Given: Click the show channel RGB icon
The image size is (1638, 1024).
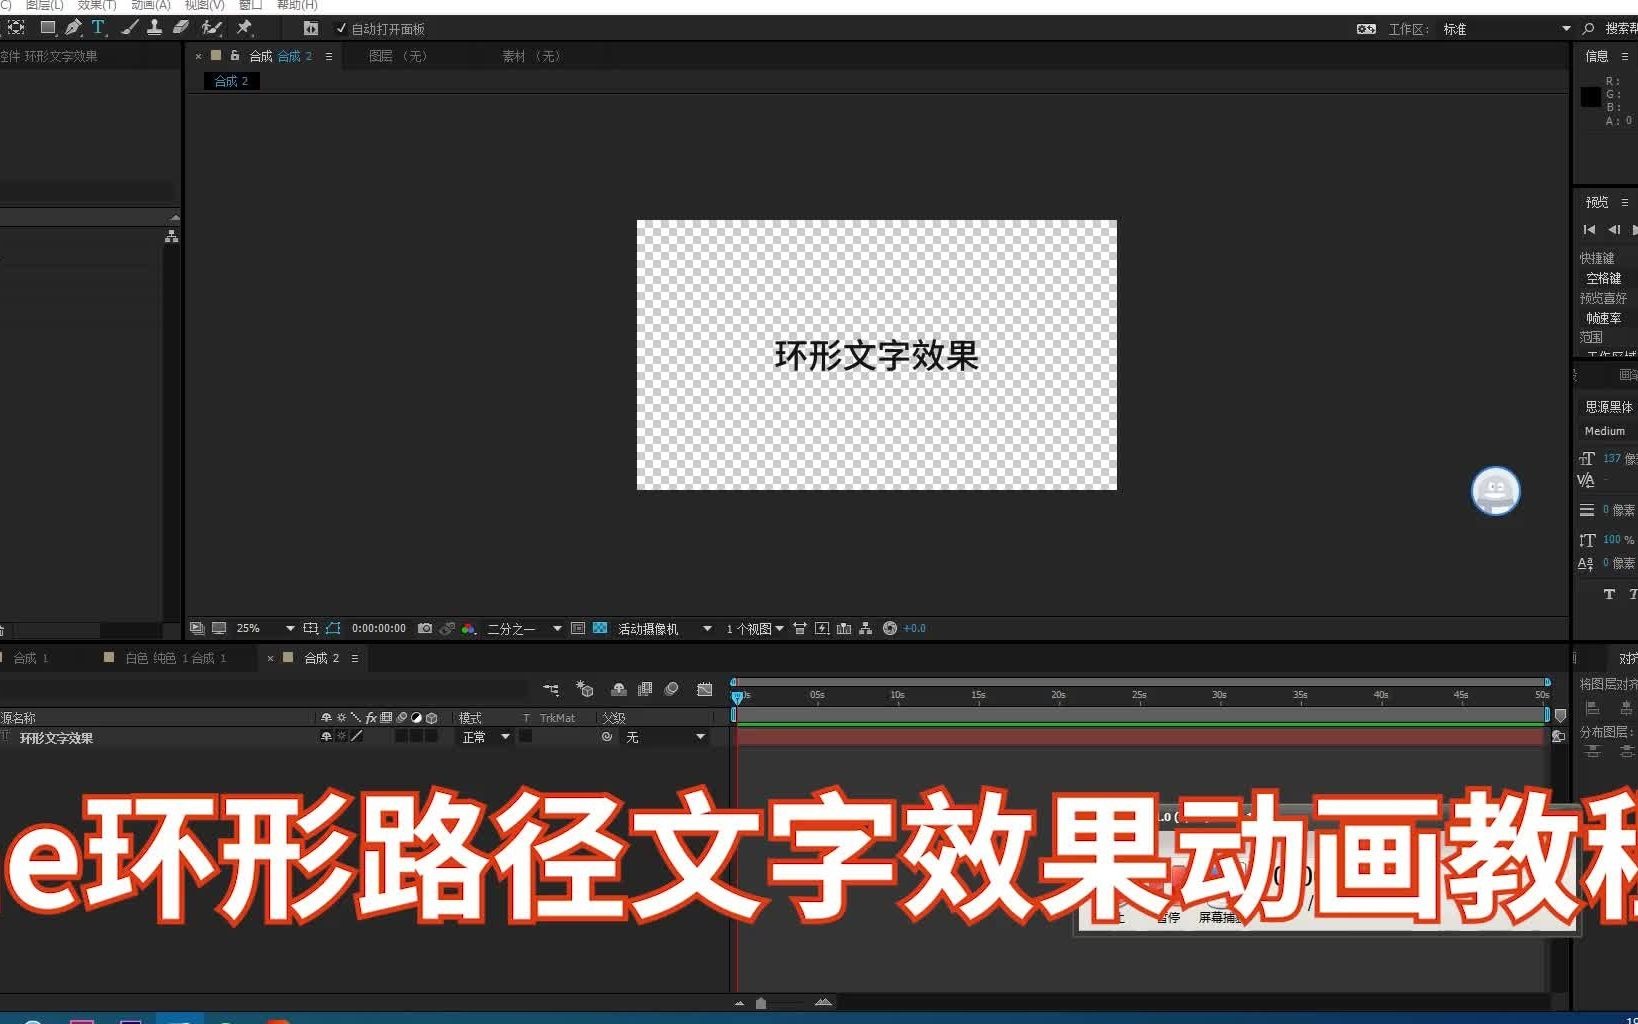Looking at the screenshot, I should point(468,628).
